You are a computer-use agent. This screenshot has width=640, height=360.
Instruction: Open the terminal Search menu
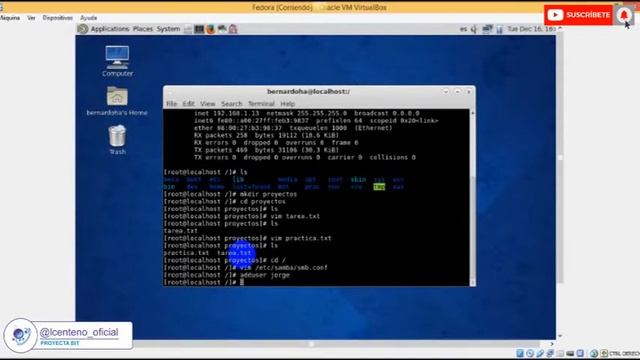point(231,104)
